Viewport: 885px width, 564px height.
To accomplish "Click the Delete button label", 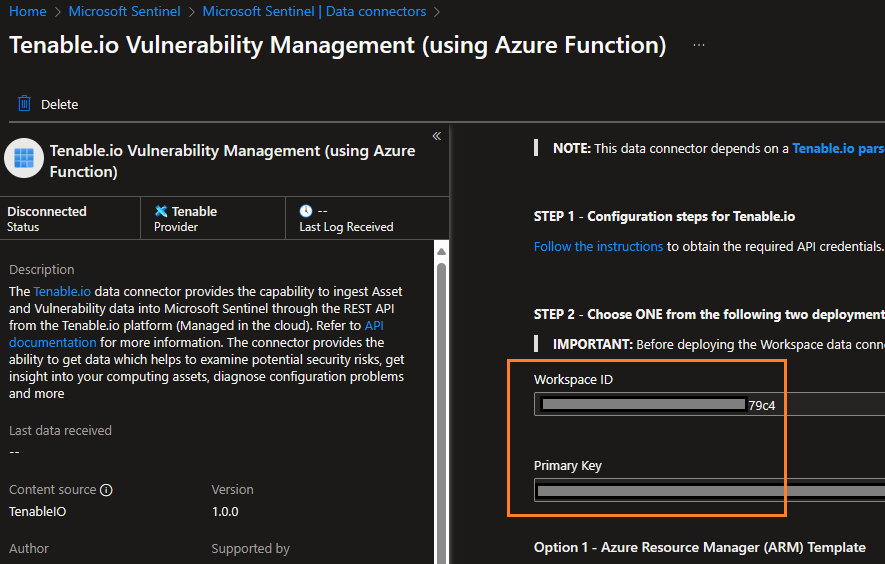I will tap(59, 104).
